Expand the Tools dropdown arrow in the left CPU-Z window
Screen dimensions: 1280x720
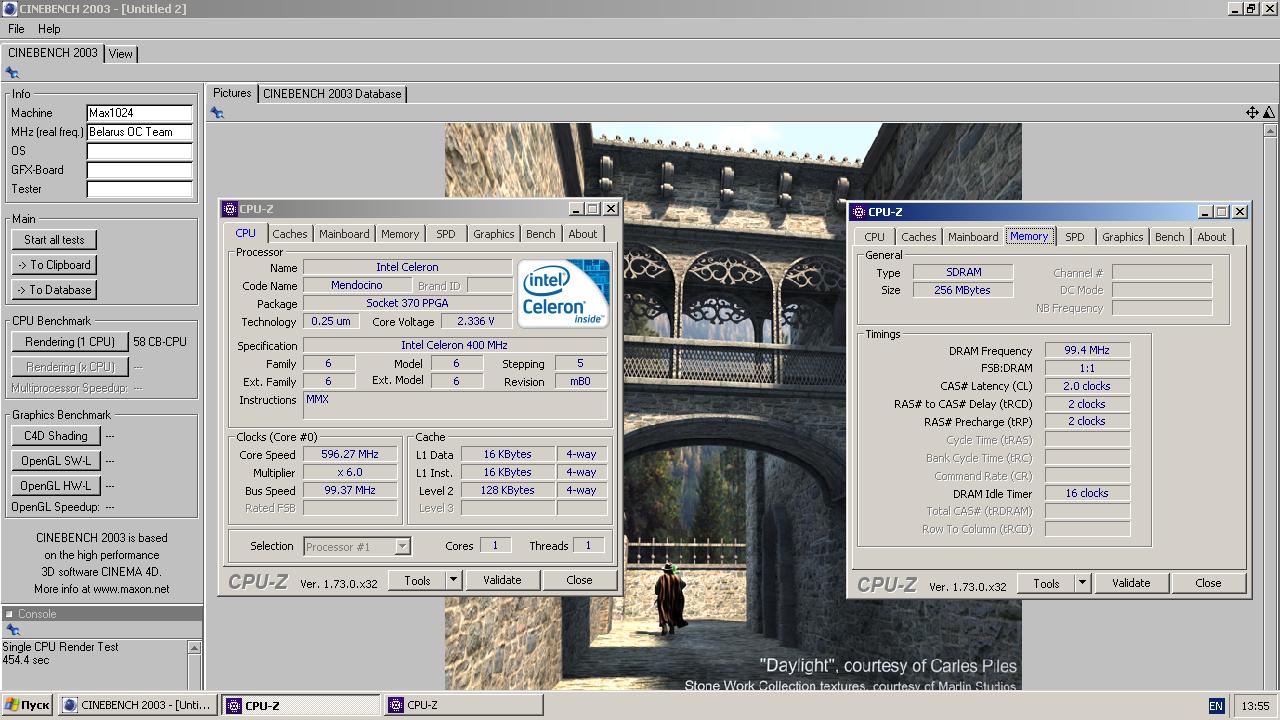[453, 580]
